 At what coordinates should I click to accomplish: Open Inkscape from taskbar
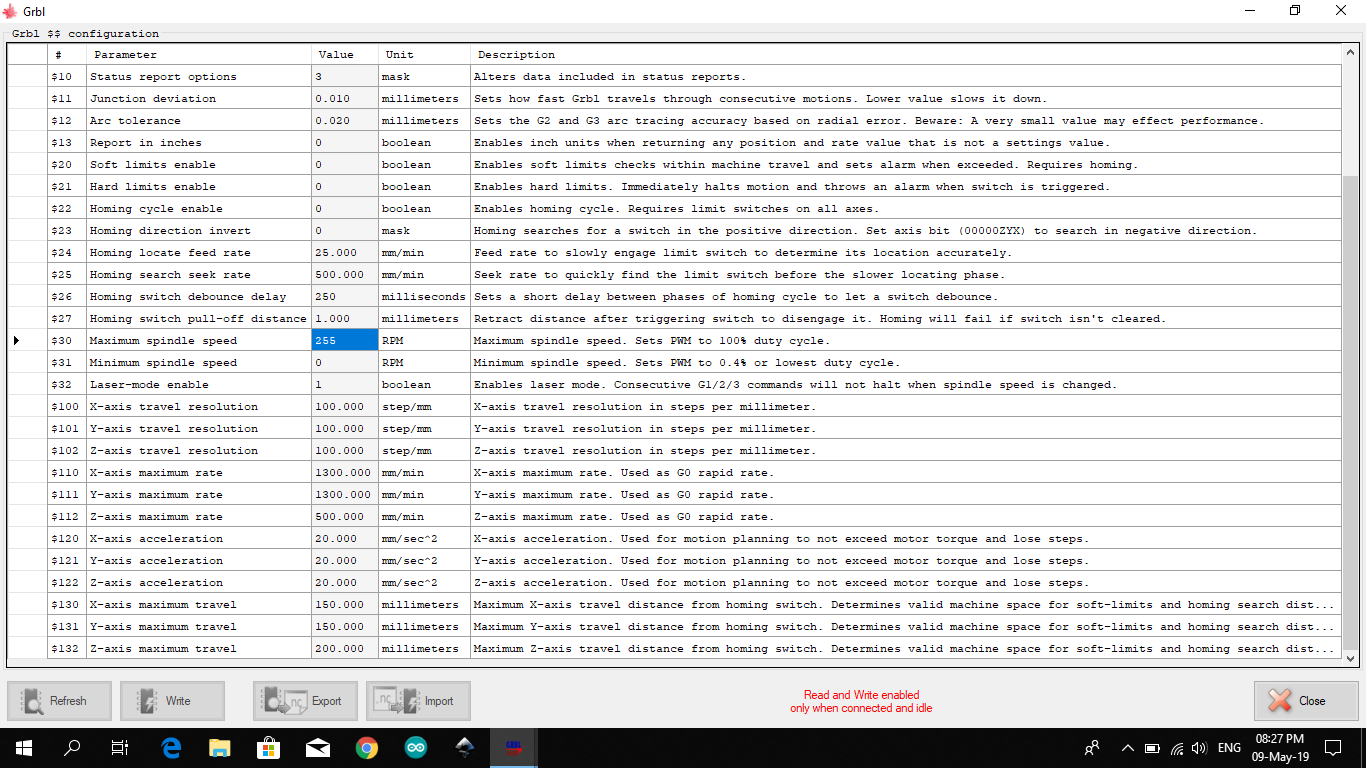(x=465, y=748)
